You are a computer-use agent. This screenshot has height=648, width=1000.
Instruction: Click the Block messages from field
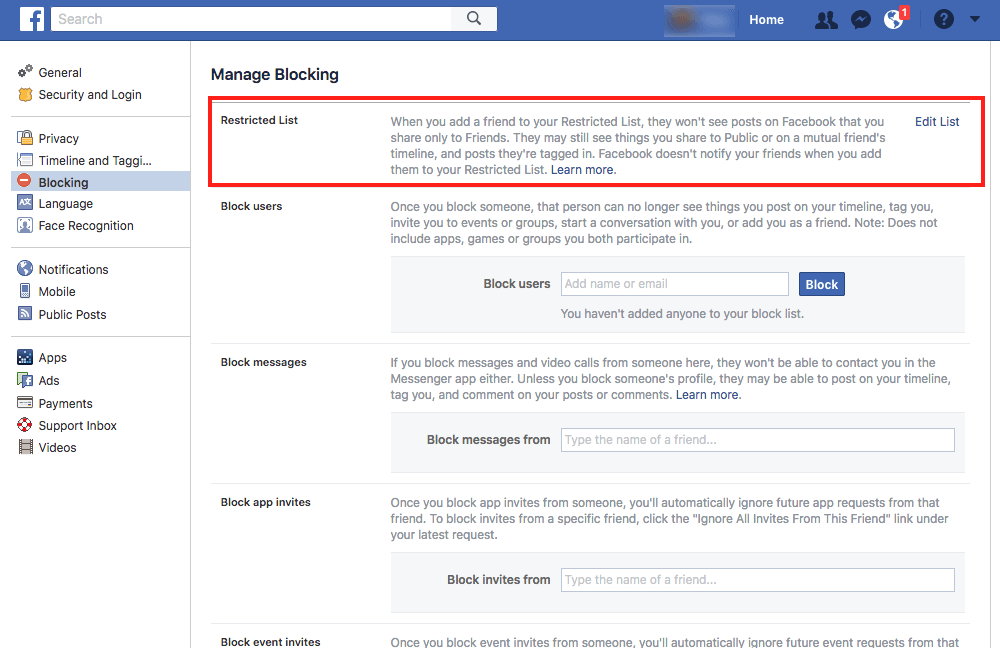[758, 440]
